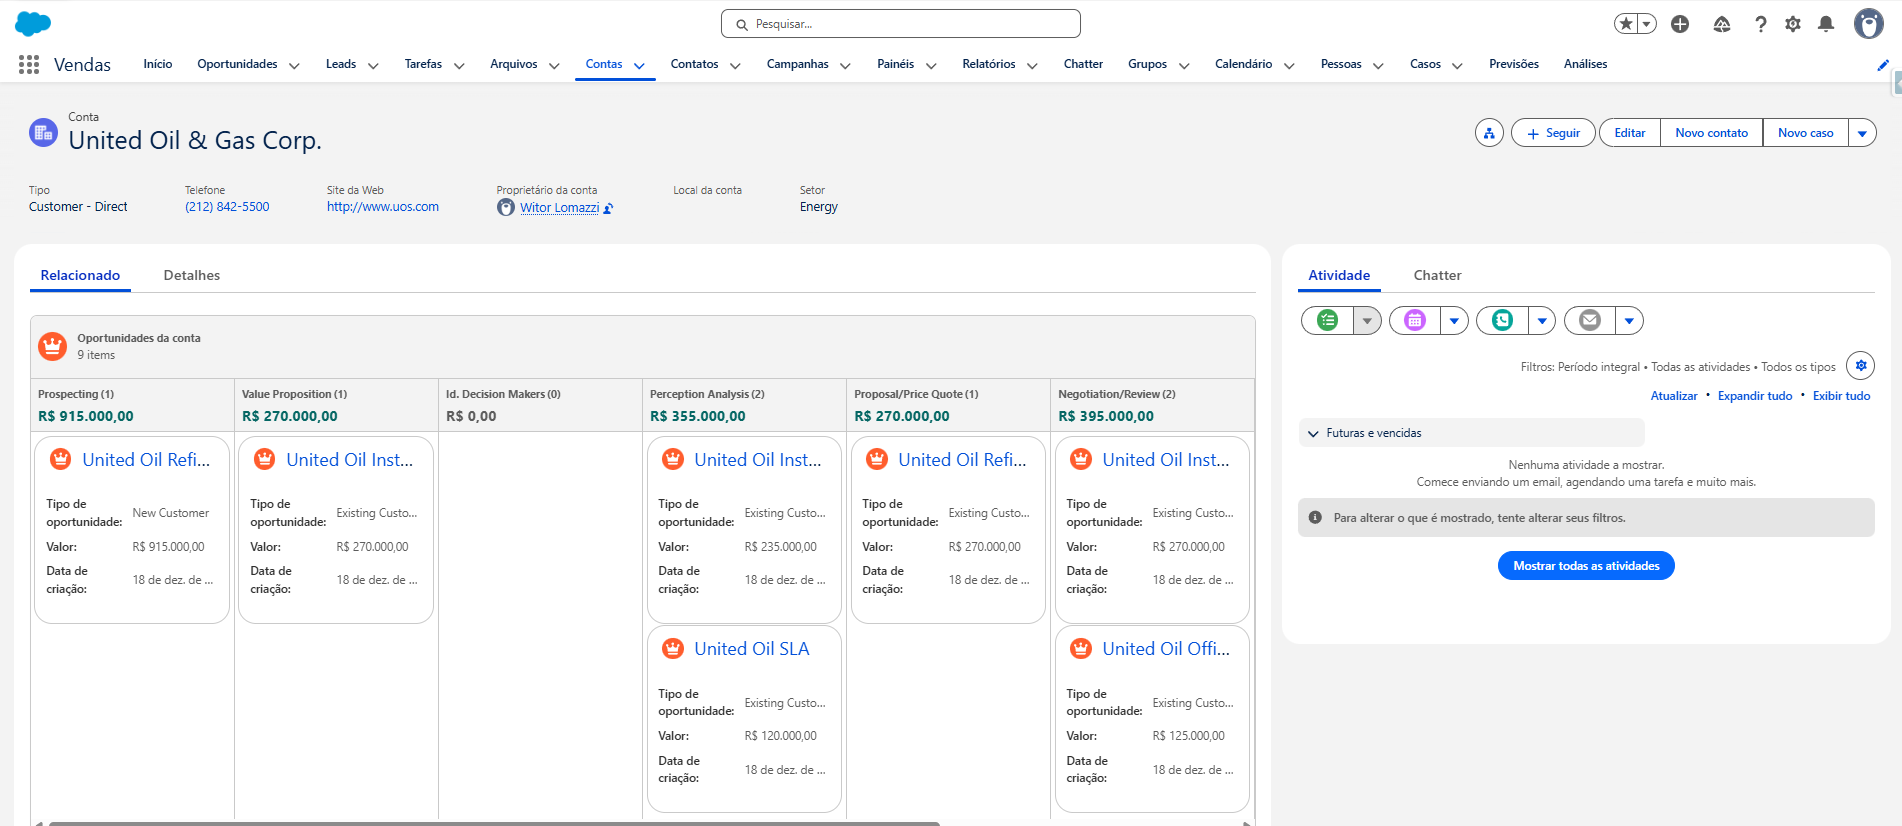The width and height of the screenshot is (1902, 826).
Task: Click the Oportunidades da conta crown icon
Action: coord(52,346)
